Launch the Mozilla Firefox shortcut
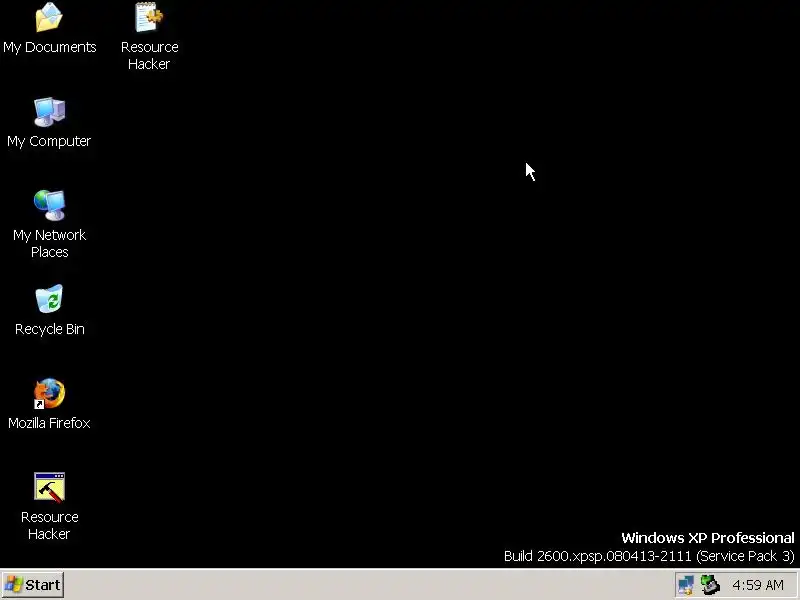Viewport: 800px width, 600px height. tap(49, 393)
